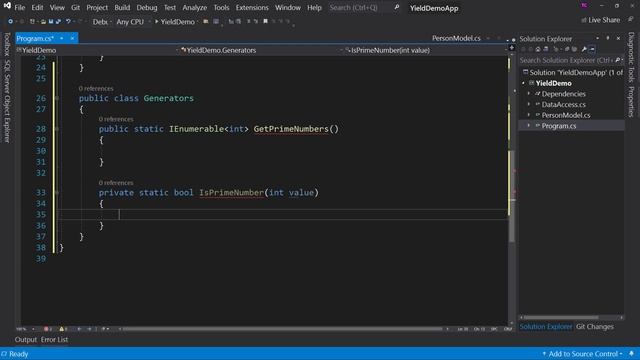The width and height of the screenshot is (640, 360).
Task: Switch to the Git Changes tab
Action: (595, 327)
